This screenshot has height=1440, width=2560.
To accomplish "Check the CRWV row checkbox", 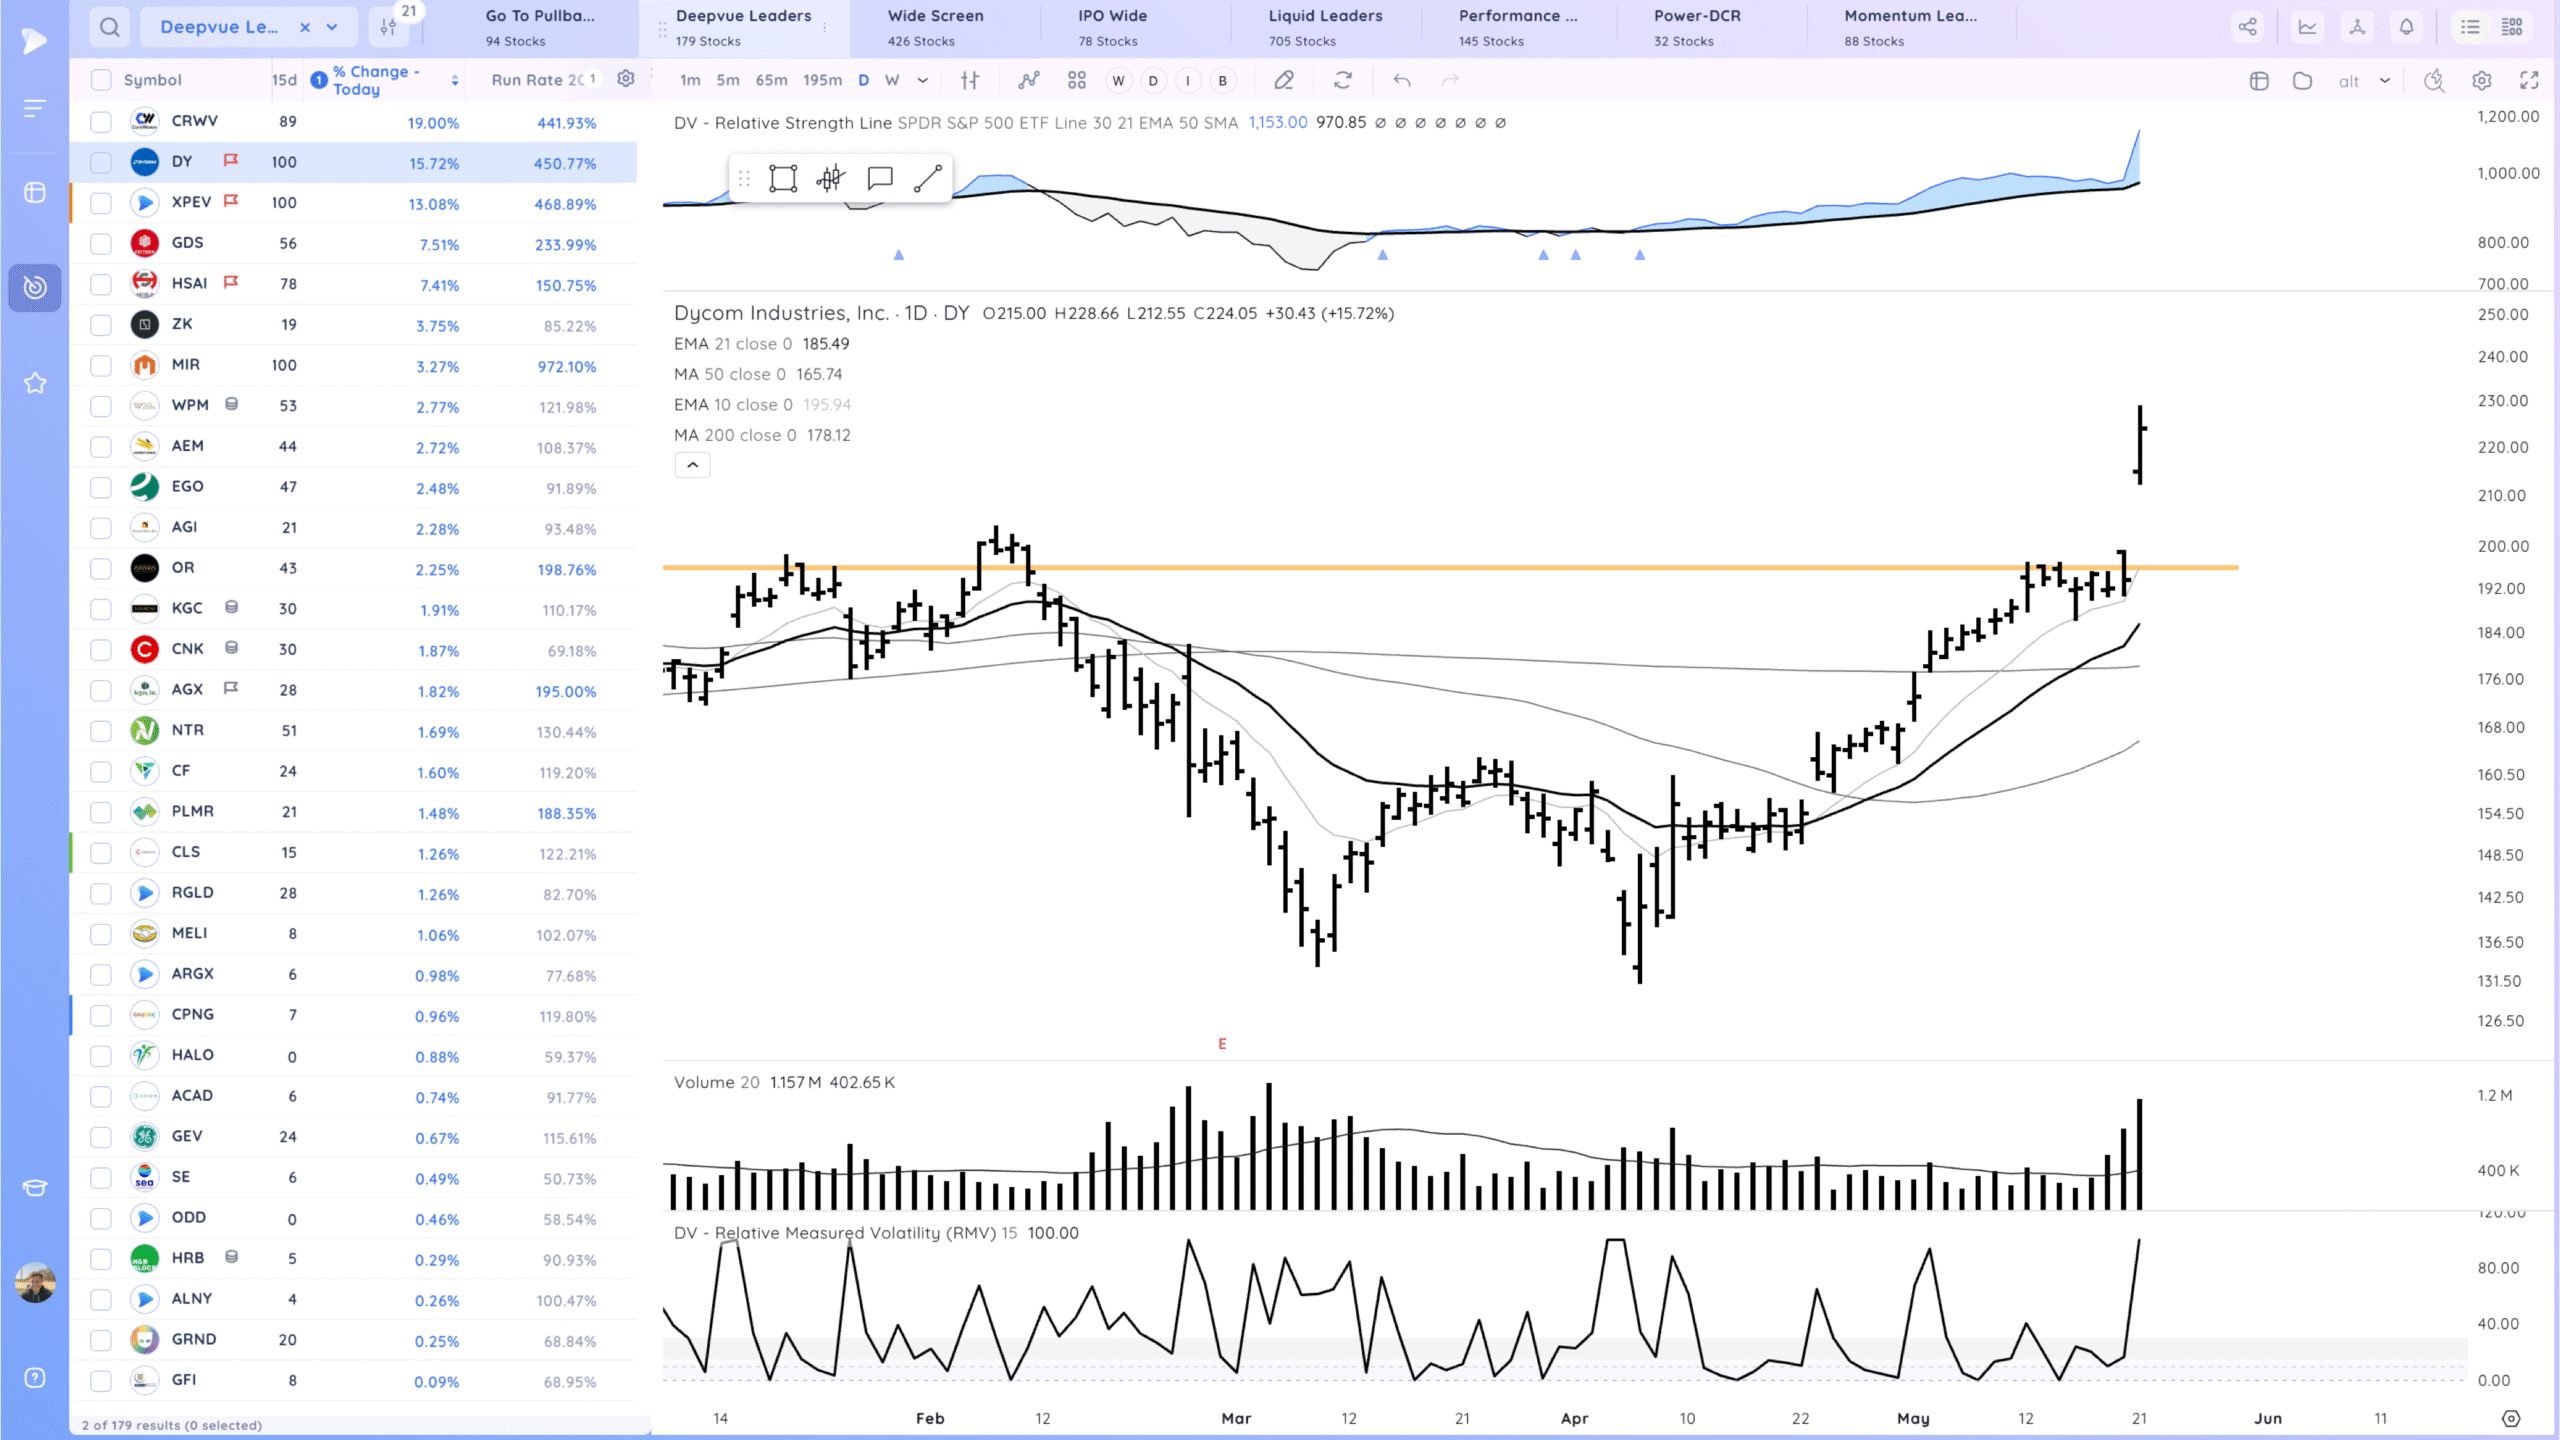I will [x=101, y=122].
